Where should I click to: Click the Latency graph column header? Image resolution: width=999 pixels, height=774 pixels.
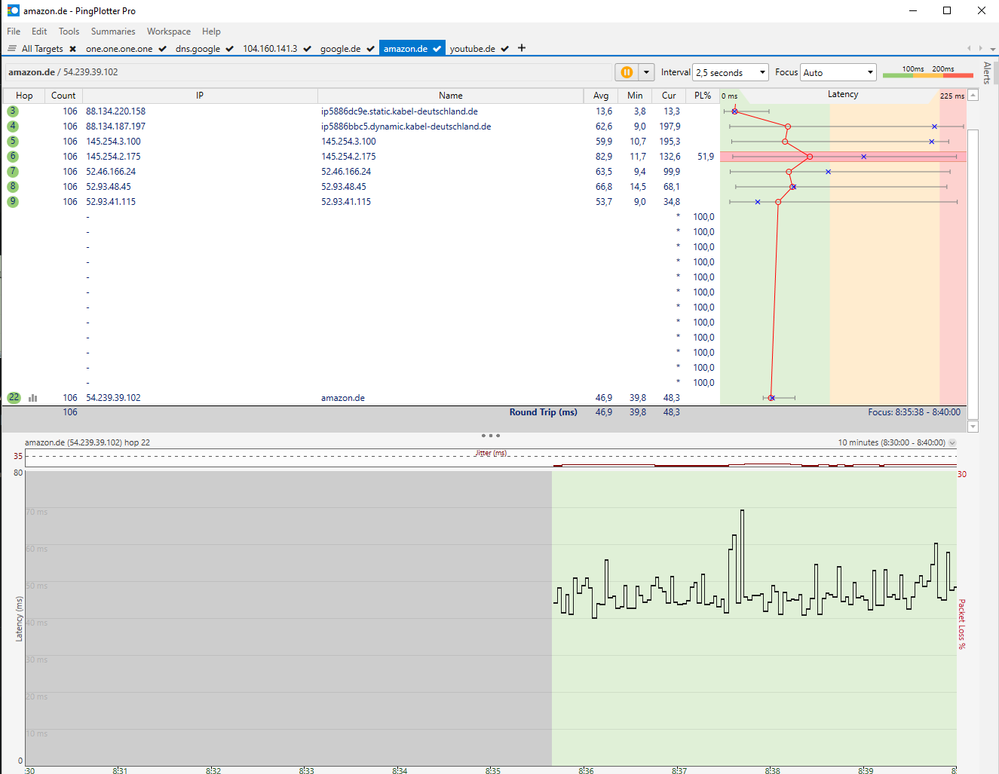point(843,94)
